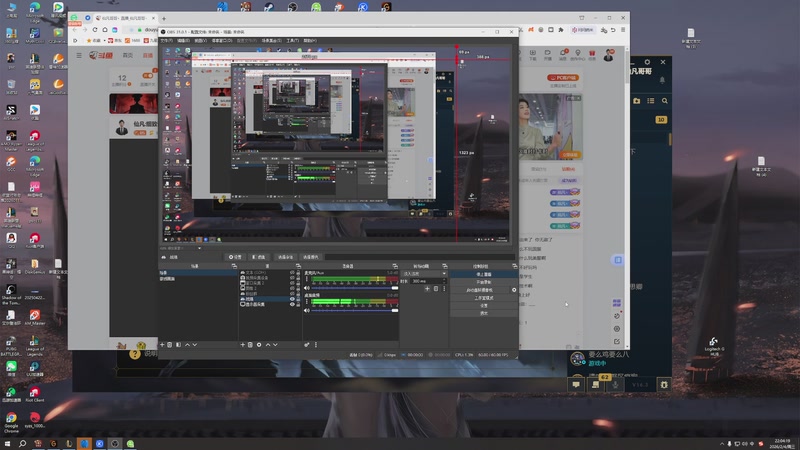Open scene filters icon in Scenes toolbar
This screenshot has height=450, width=800.
[x=178, y=345]
